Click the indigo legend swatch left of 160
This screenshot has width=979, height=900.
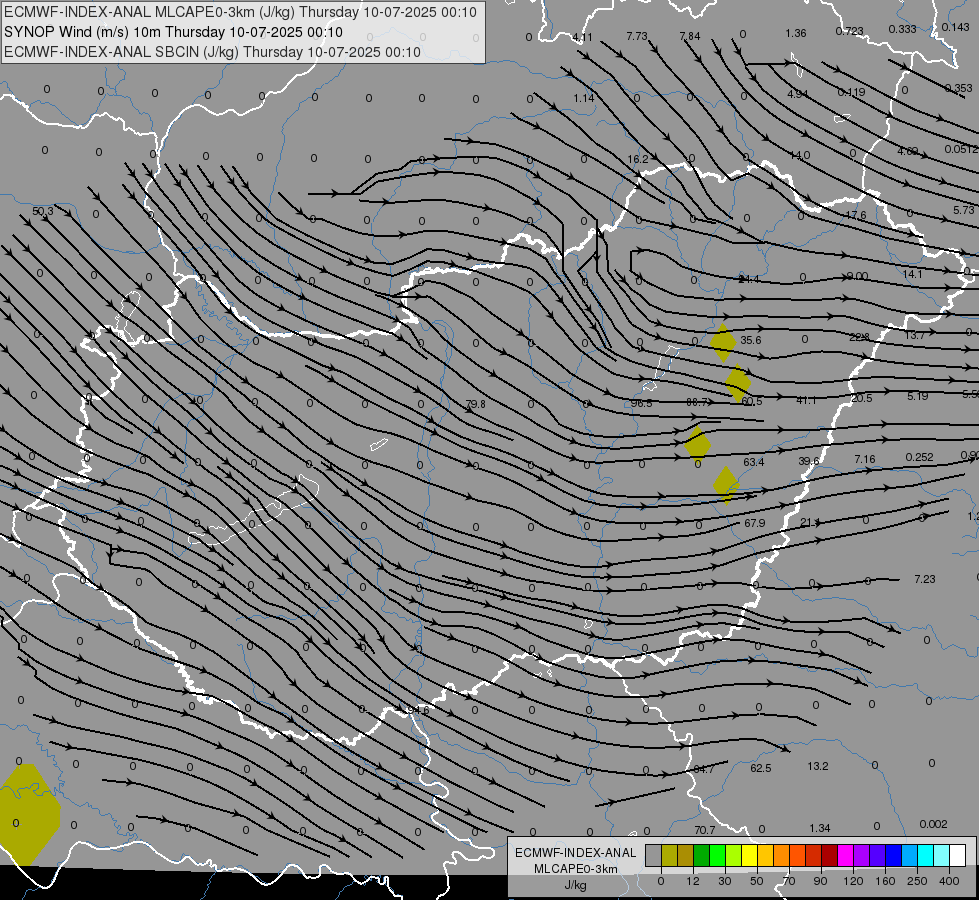878,855
